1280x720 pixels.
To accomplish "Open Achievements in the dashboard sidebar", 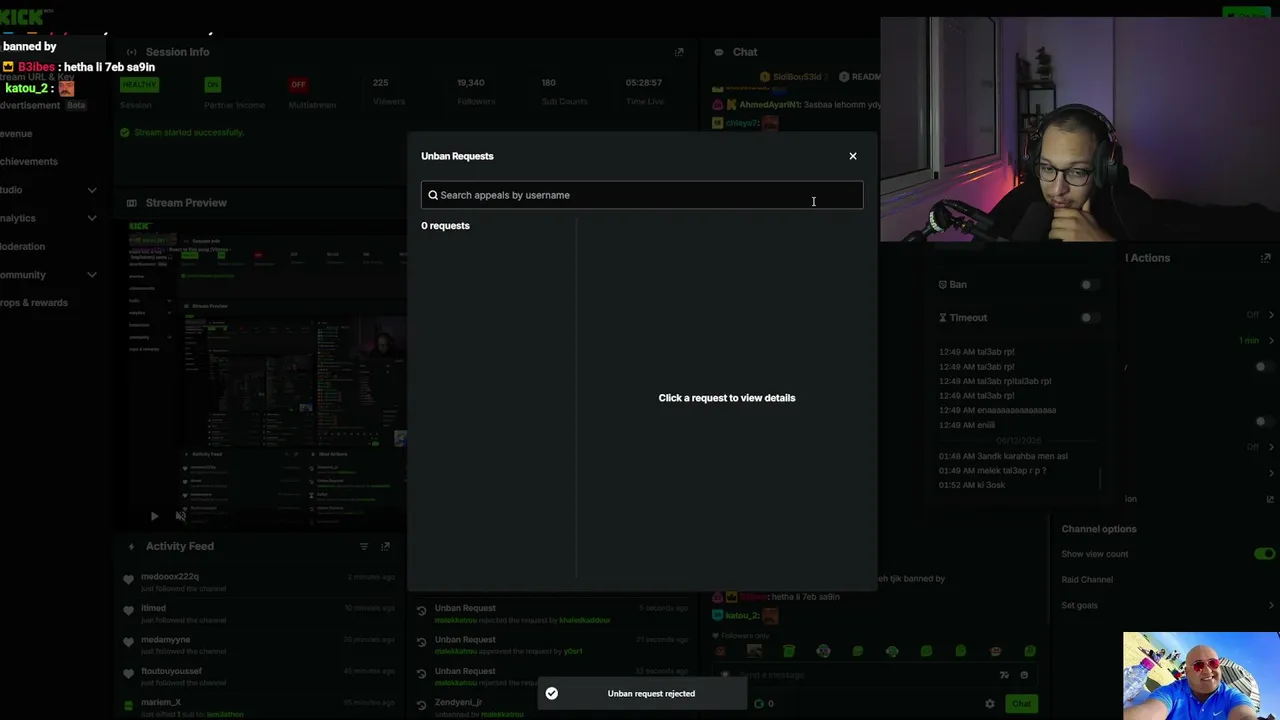I will (29, 162).
